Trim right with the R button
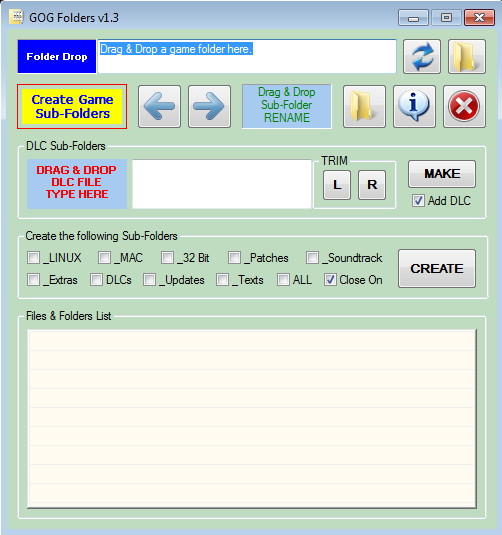This screenshot has height=535, width=502. (372, 185)
